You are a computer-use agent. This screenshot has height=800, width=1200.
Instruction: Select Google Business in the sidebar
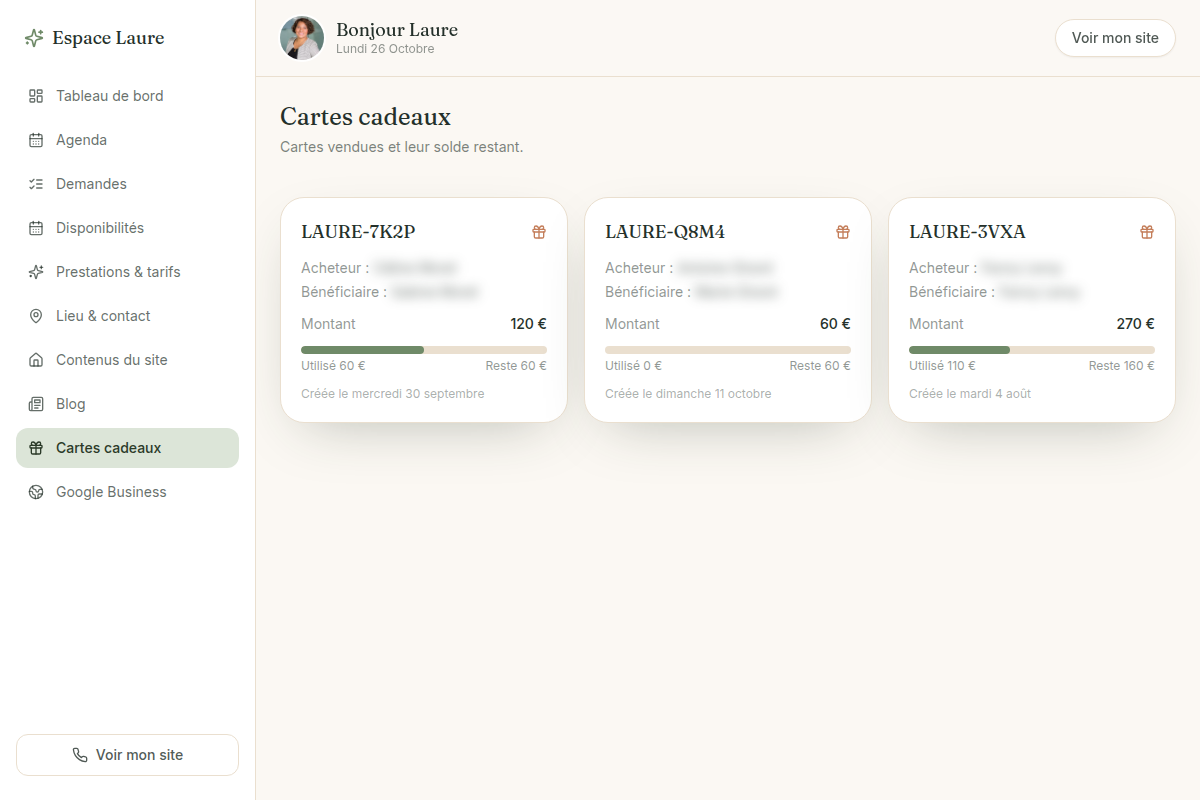point(127,492)
